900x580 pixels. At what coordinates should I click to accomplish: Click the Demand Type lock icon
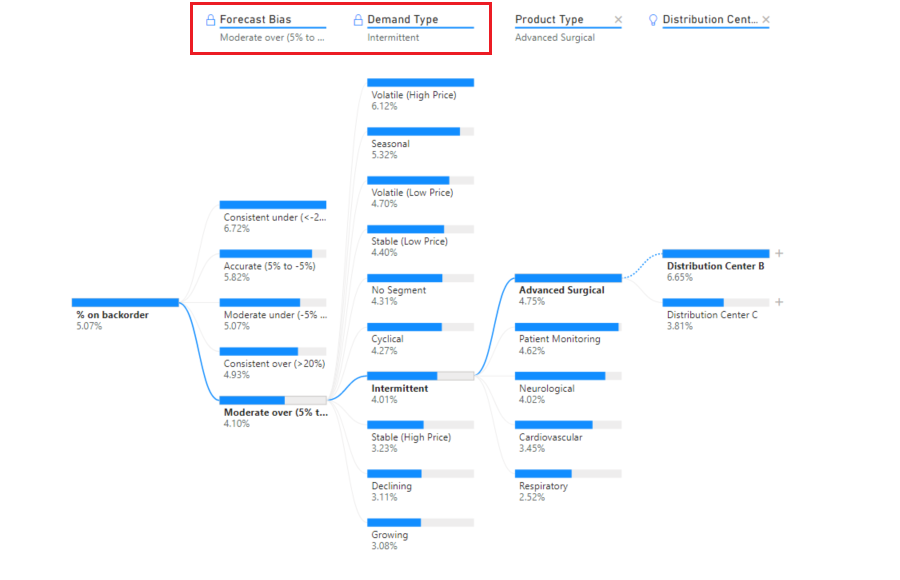[x=358, y=20]
